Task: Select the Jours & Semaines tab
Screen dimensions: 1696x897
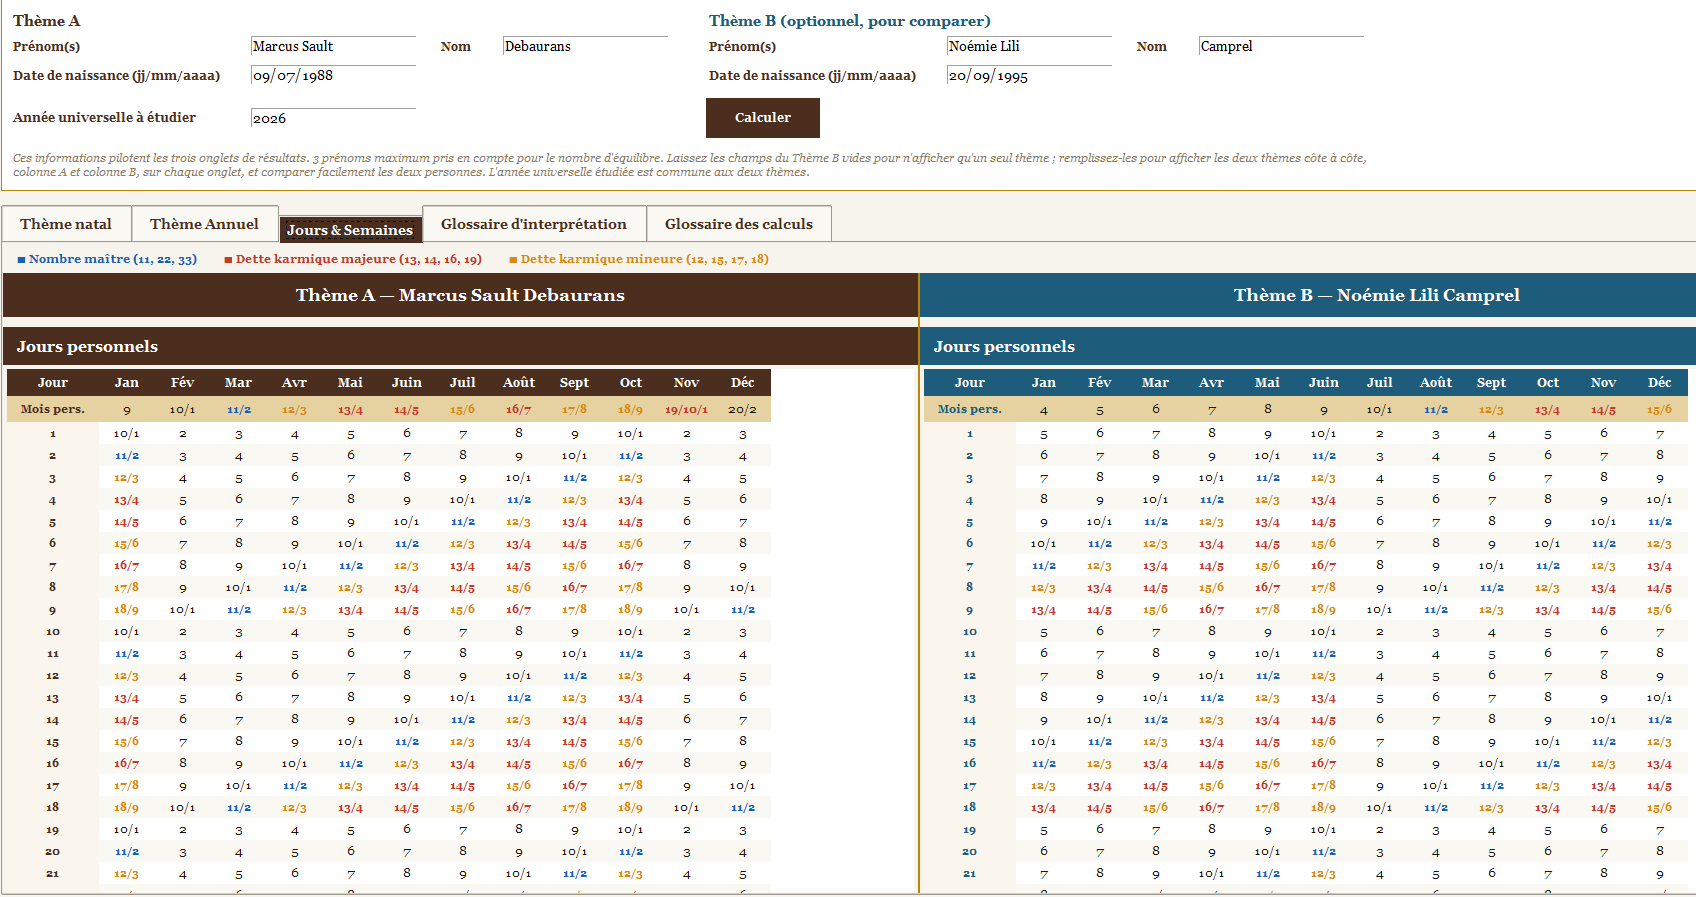Action: coord(350,230)
